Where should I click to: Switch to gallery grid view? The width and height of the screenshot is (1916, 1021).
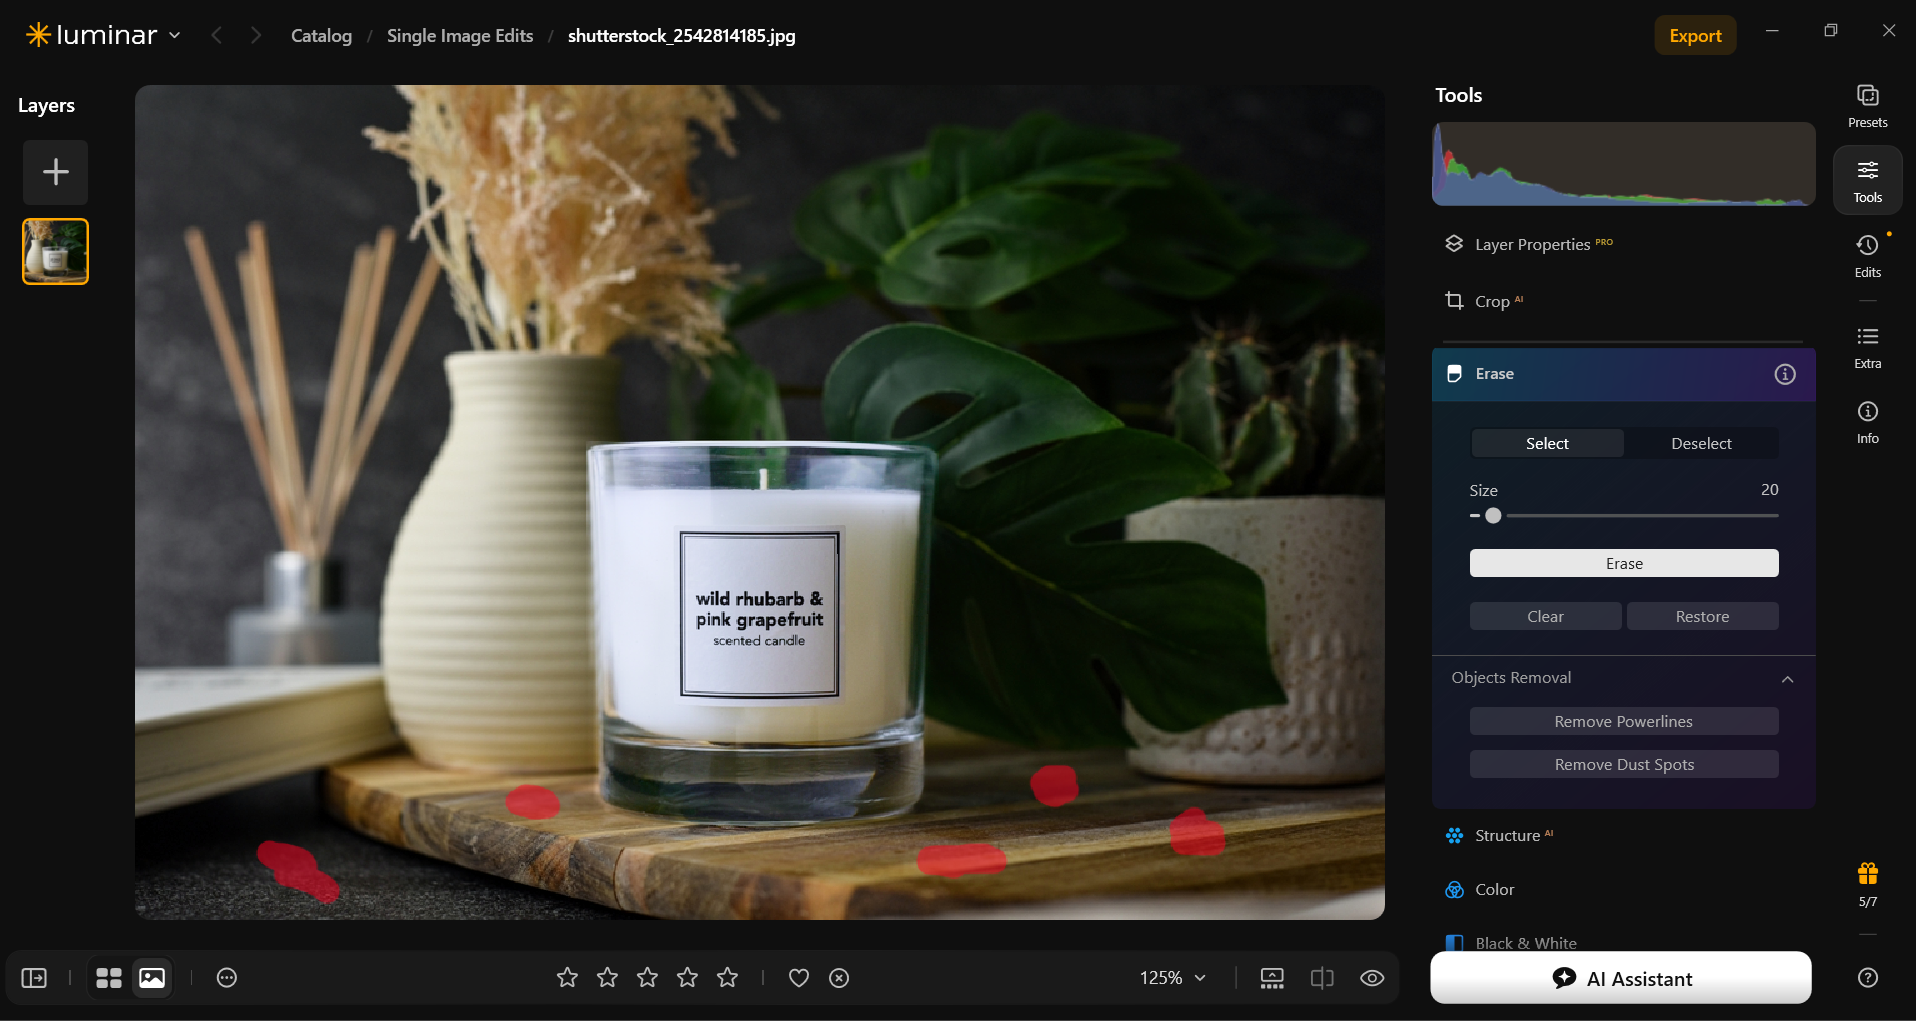coord(109,978)
